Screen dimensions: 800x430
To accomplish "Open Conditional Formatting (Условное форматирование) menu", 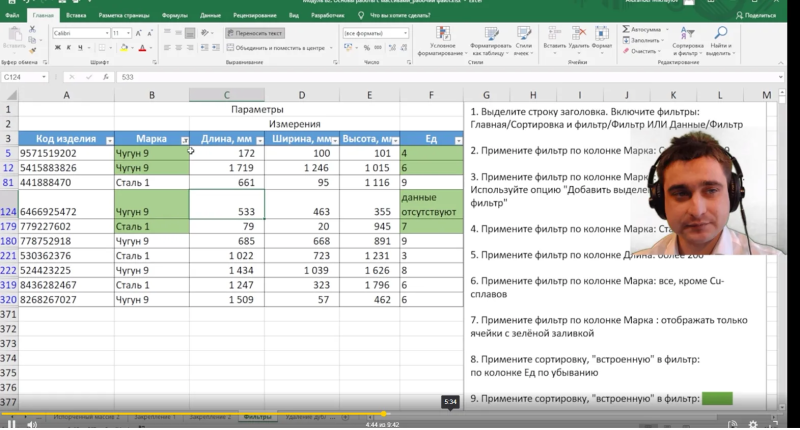I will [x=442, y=41].
